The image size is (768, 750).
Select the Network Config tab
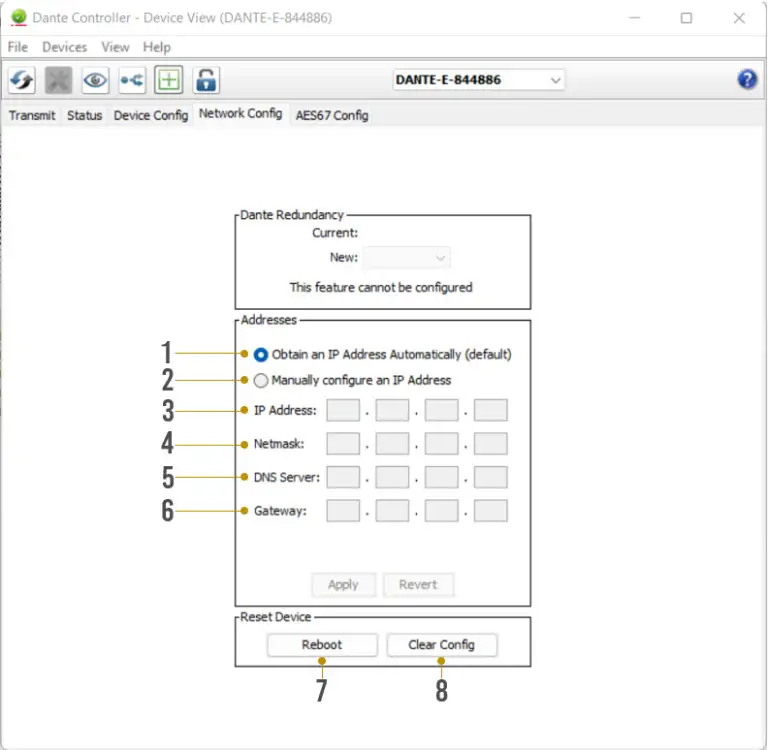pyautogui.click(x=240, y=114)
